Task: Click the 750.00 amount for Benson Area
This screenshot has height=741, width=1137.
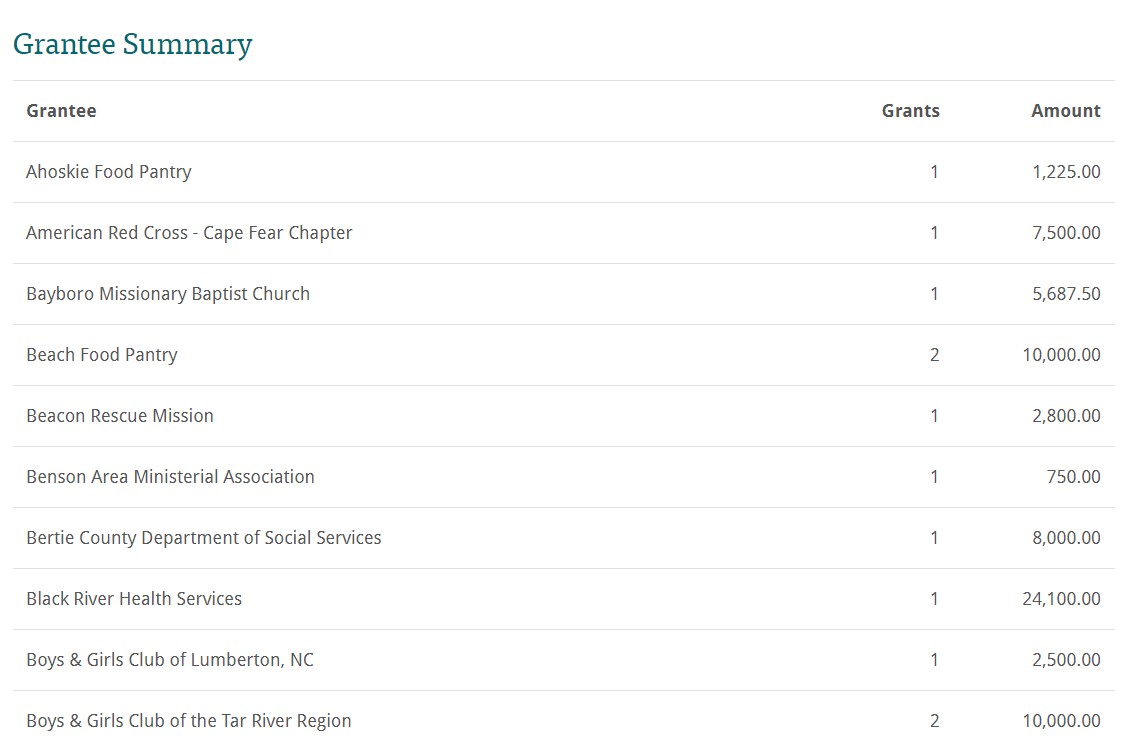Action: [1074, 477]
